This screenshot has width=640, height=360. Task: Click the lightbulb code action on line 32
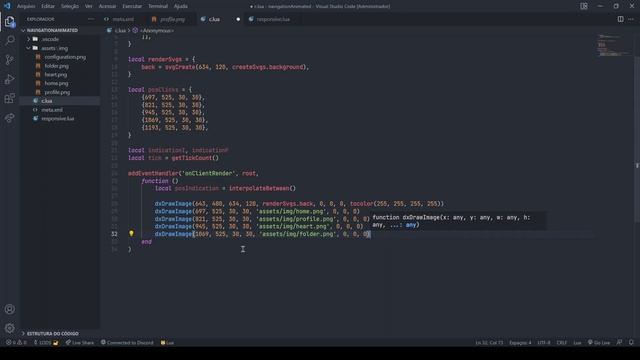[x=131, y=234]
